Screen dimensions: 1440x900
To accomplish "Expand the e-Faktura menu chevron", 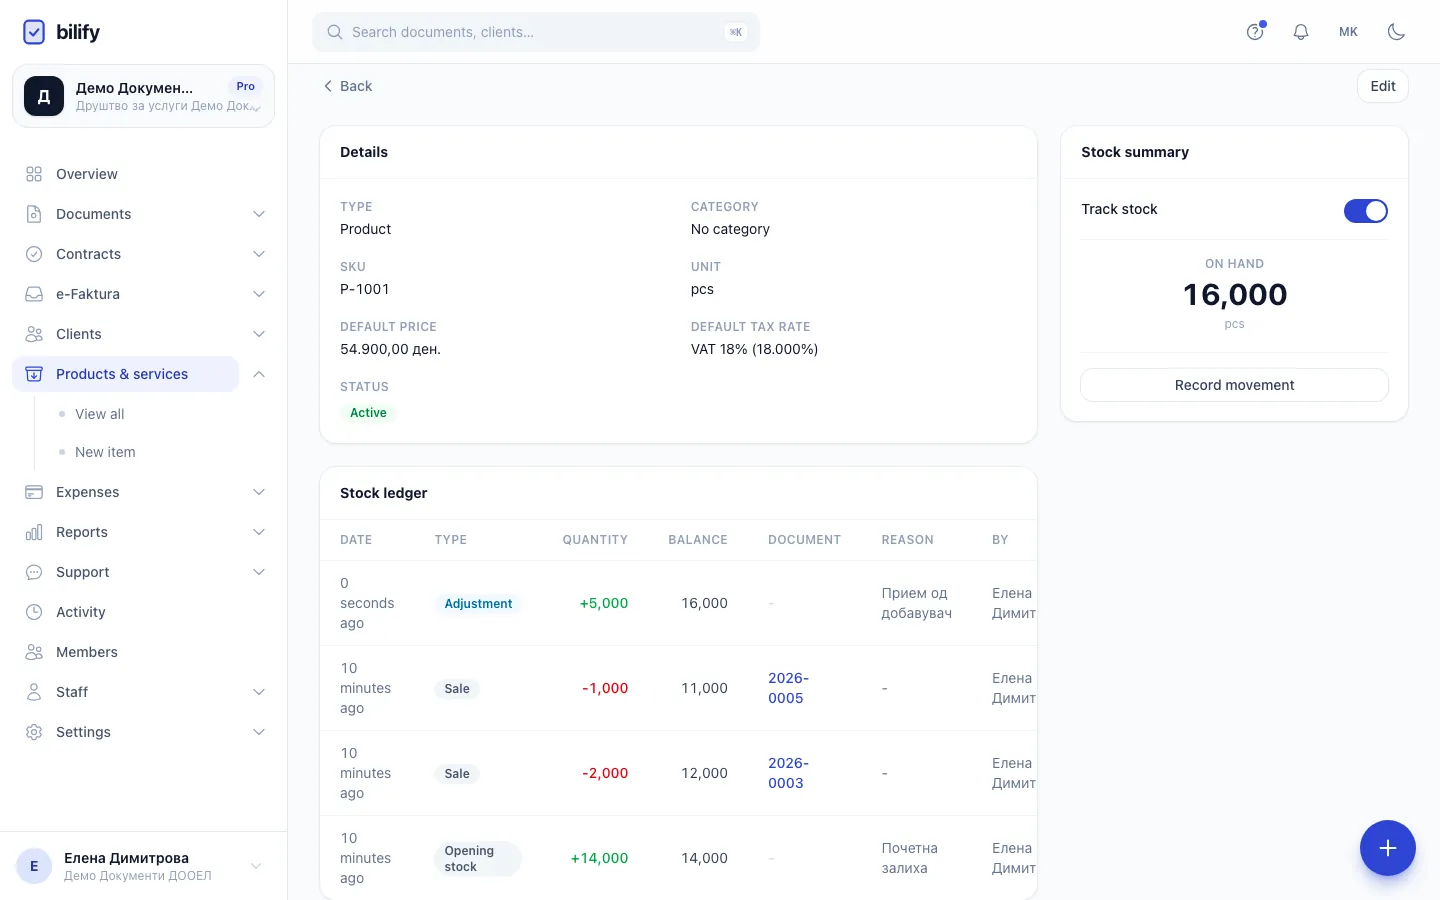I will pyautogui.click(x=259, y=294).
